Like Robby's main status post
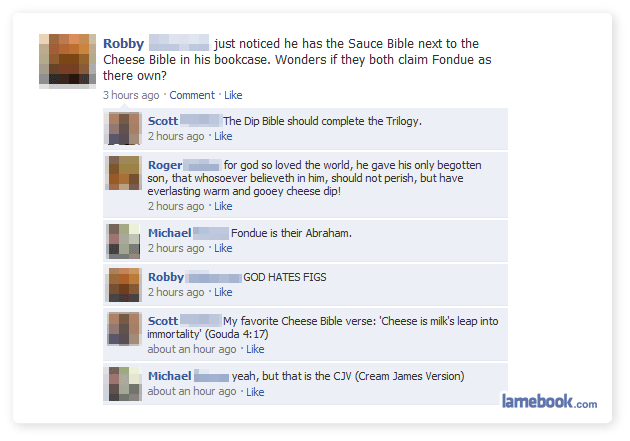The image size is (630, 441). [x=233, y=95]
